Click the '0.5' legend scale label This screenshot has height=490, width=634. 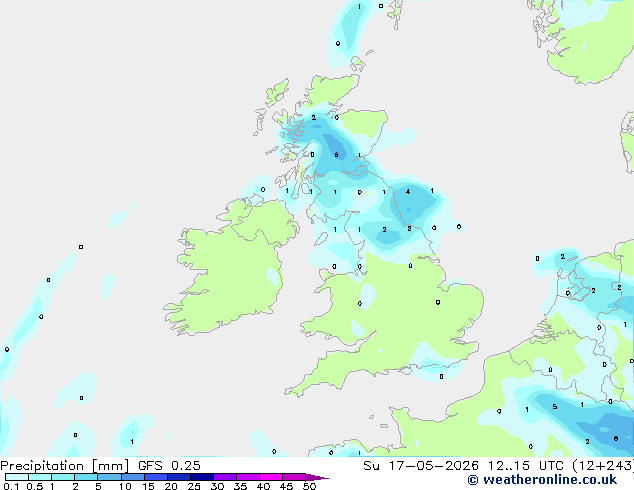(x=35, y=486)
